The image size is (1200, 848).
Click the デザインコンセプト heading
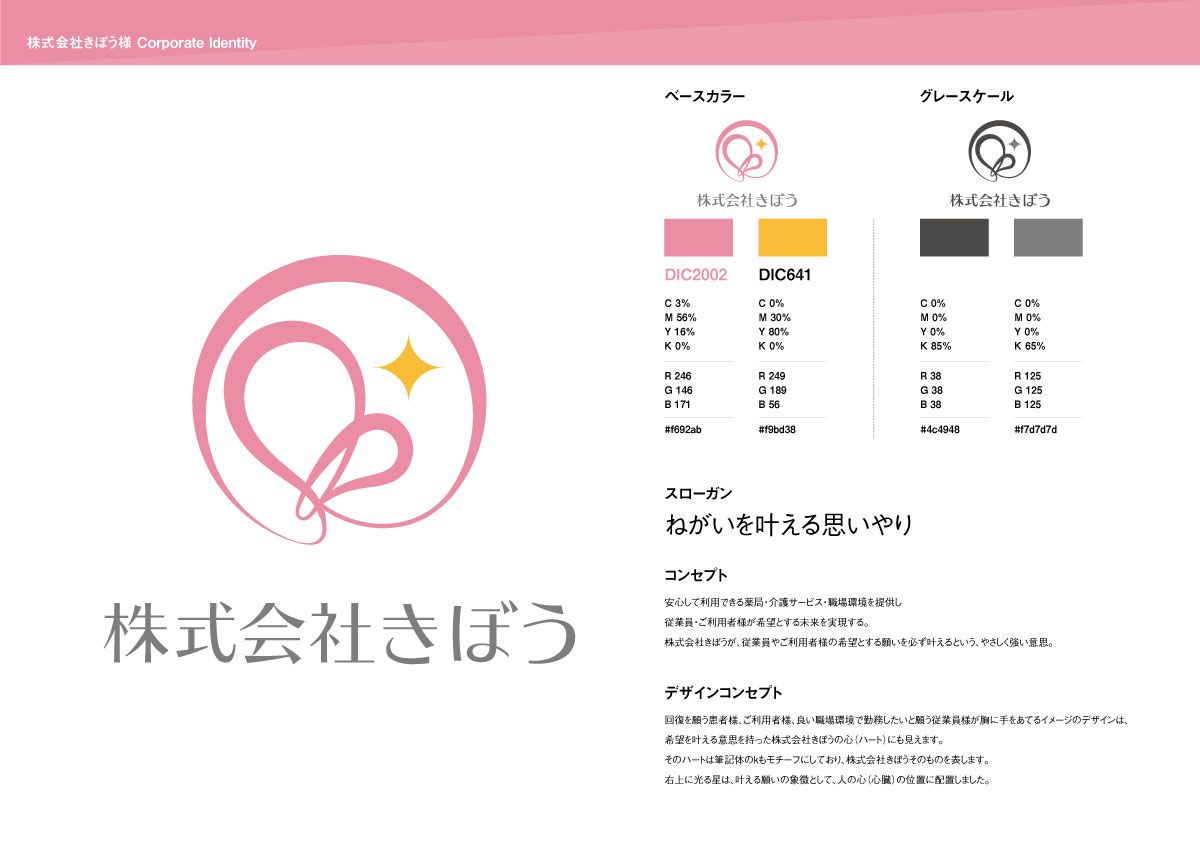coord(723,692)
